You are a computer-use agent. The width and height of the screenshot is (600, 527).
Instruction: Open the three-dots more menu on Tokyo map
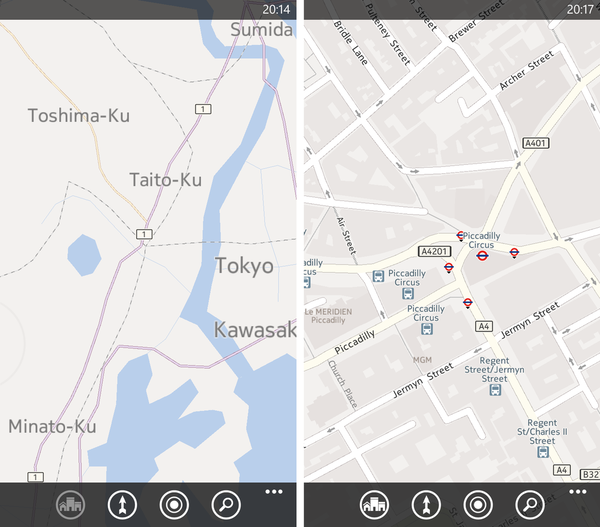274,492
